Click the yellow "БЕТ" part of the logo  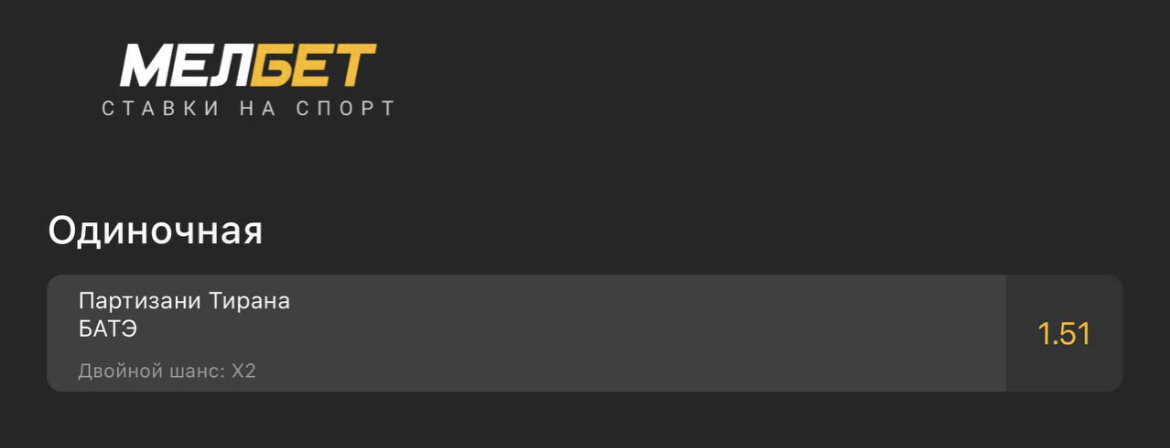(312, 67)
